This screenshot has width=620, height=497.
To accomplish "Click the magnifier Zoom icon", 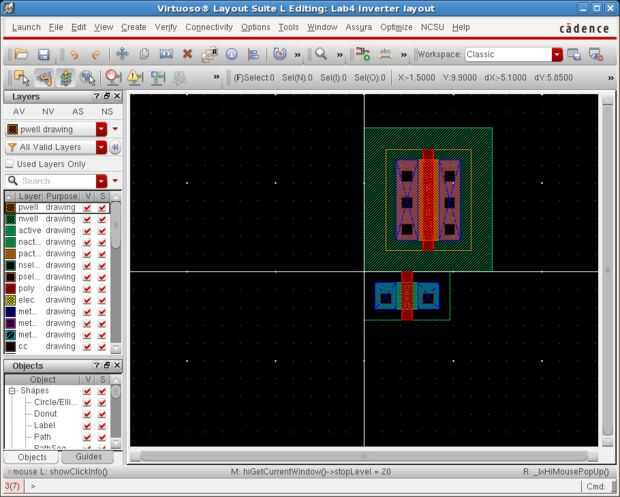I will pos(321,54).
